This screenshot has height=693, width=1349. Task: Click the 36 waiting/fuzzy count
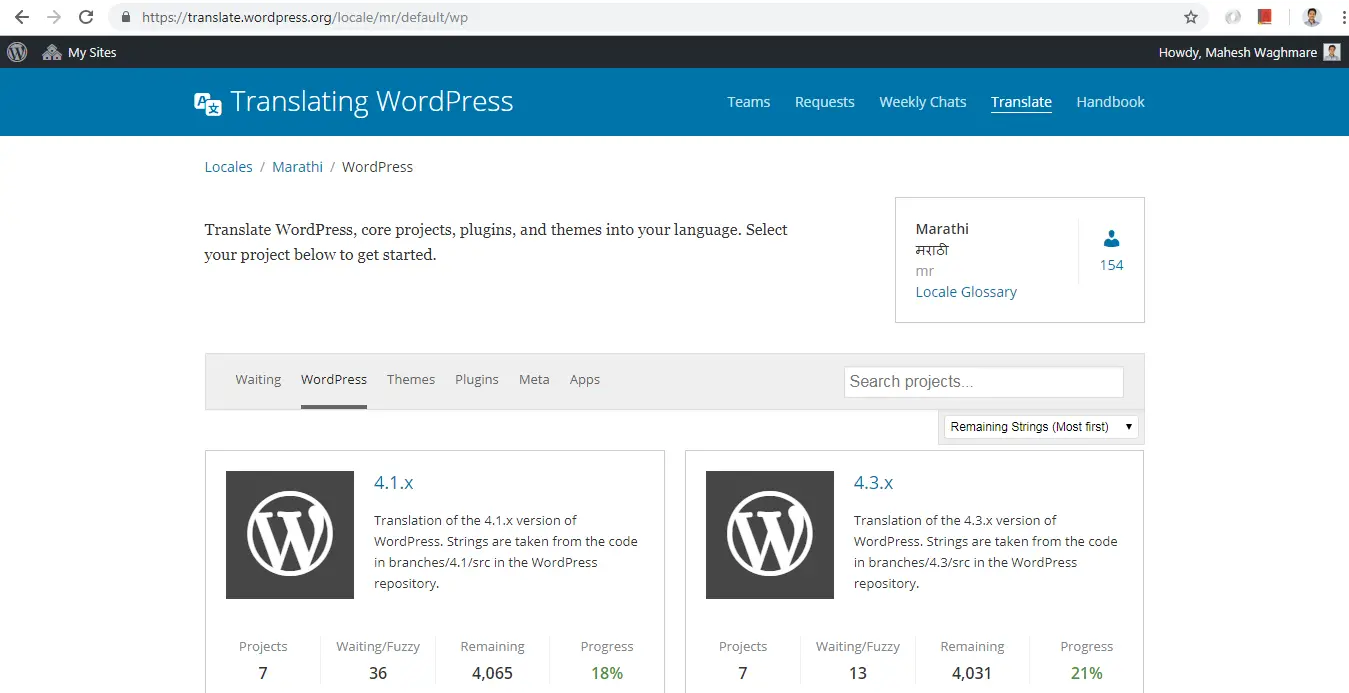378,673
